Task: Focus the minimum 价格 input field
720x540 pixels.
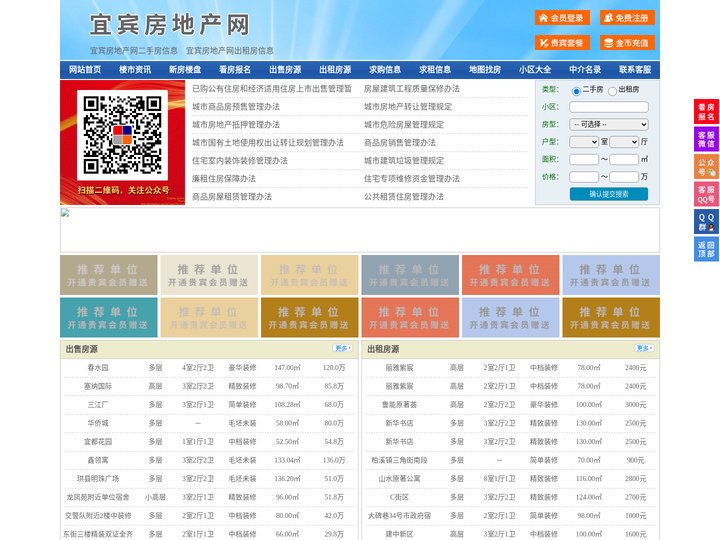Action: tap(584, 177)
